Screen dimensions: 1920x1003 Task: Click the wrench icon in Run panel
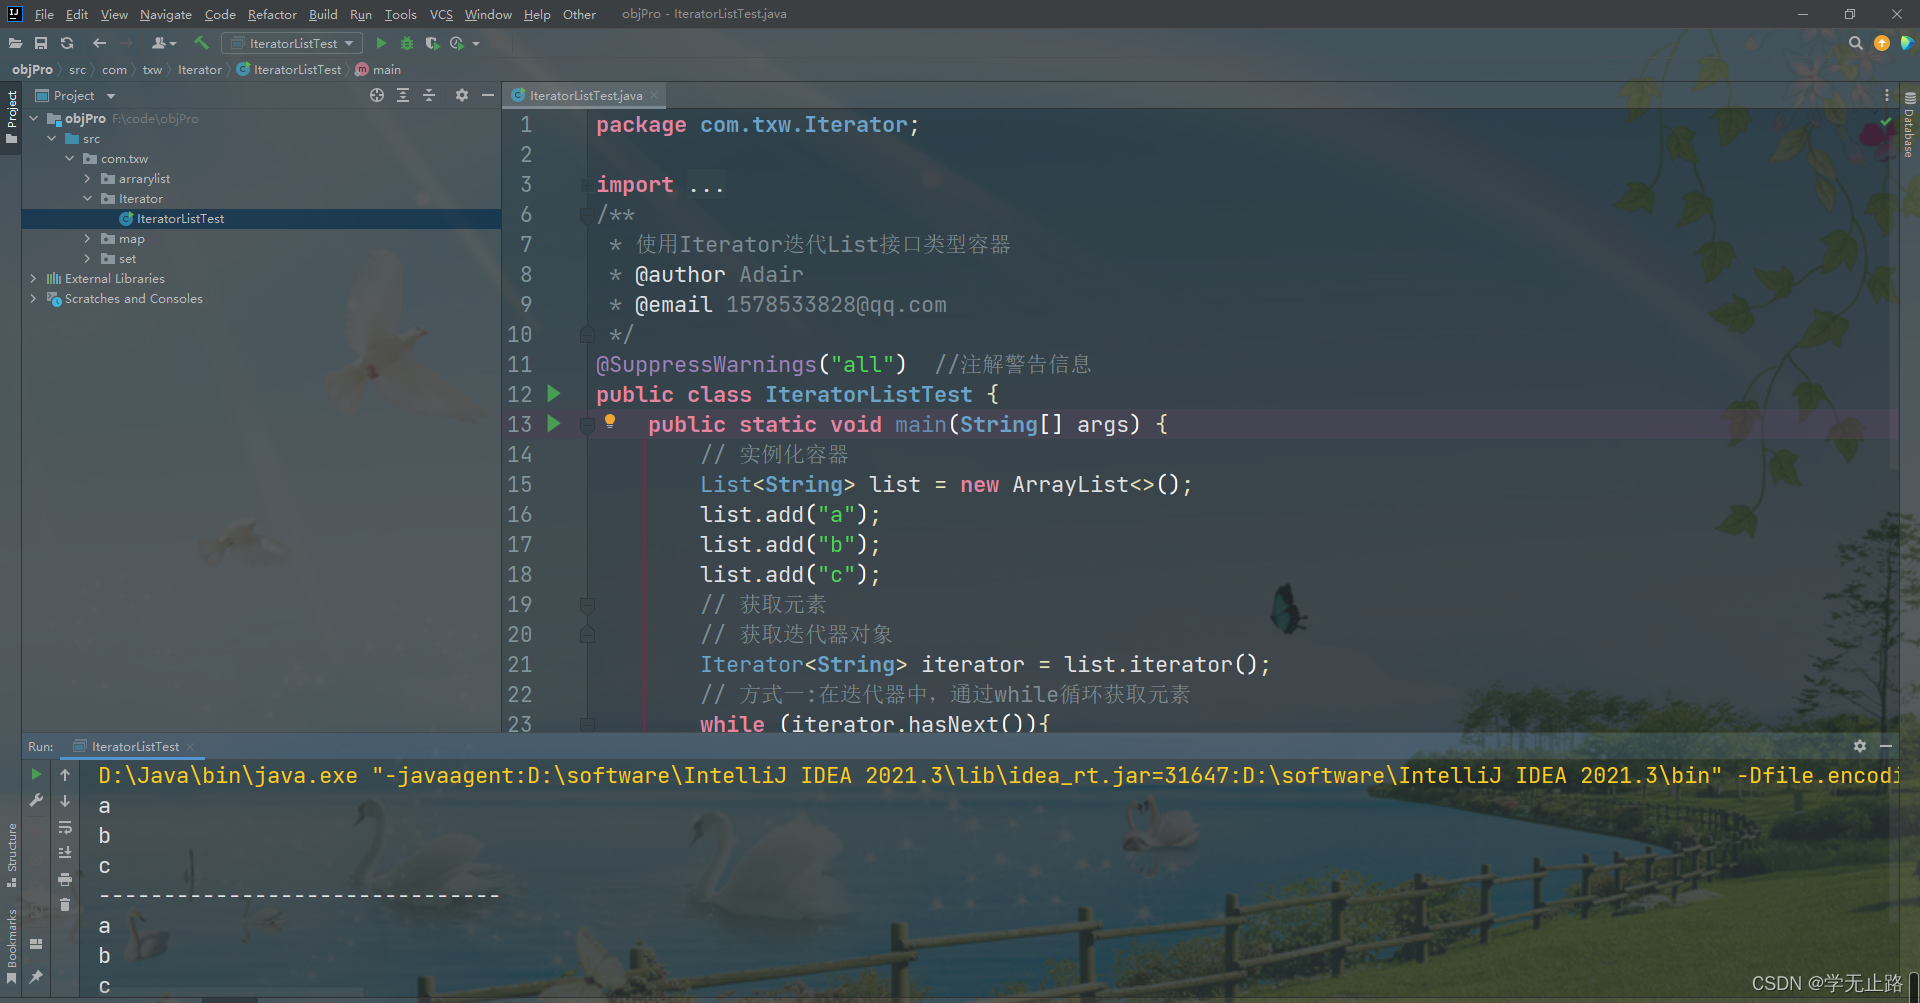pos(36,800)
